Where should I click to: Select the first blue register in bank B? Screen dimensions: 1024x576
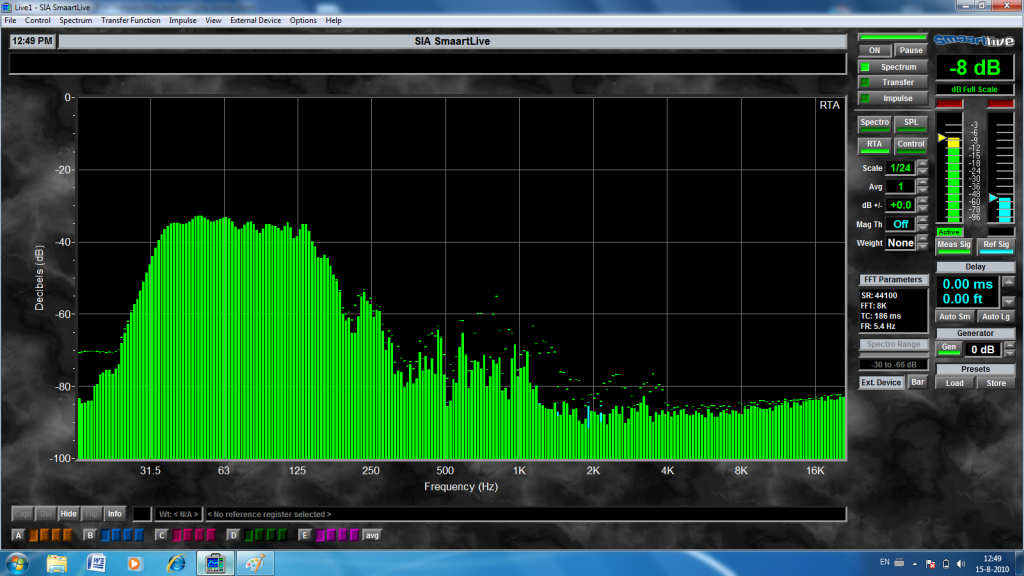point(107,535)
